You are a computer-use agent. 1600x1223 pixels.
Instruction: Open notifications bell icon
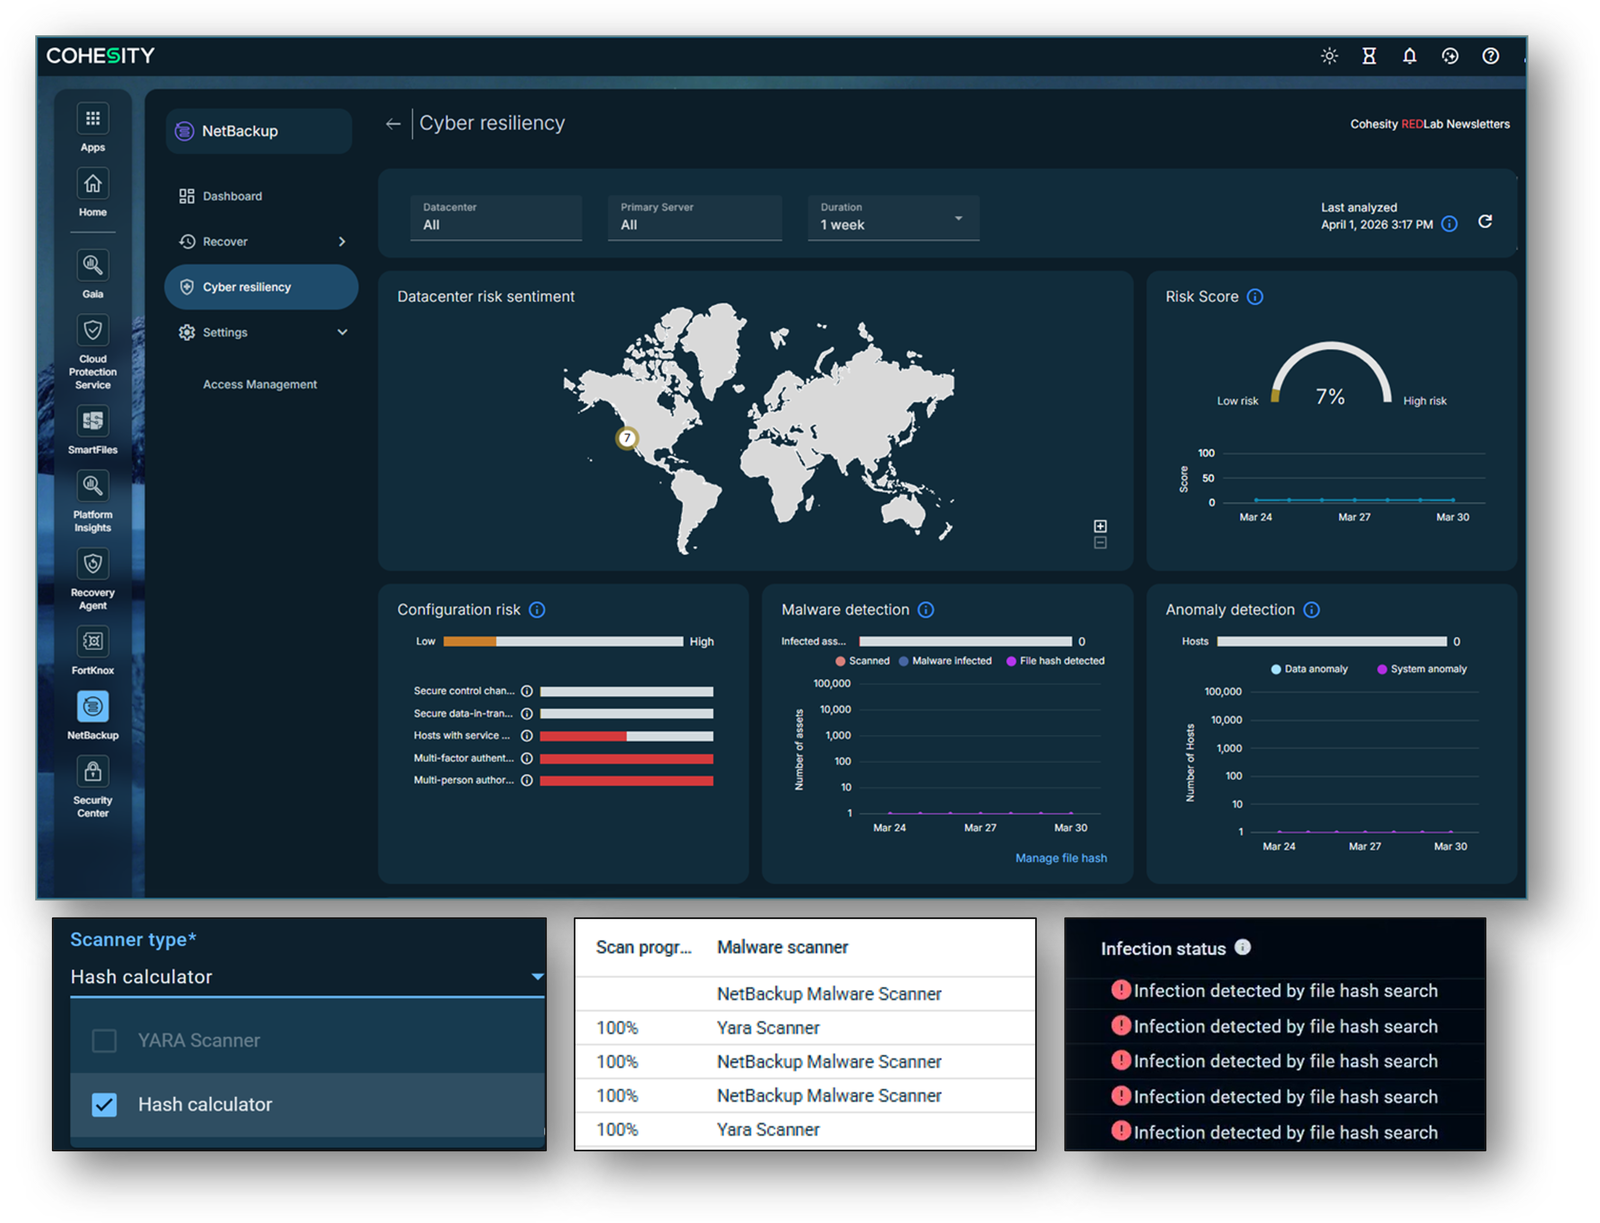[x=1409, y=56]
